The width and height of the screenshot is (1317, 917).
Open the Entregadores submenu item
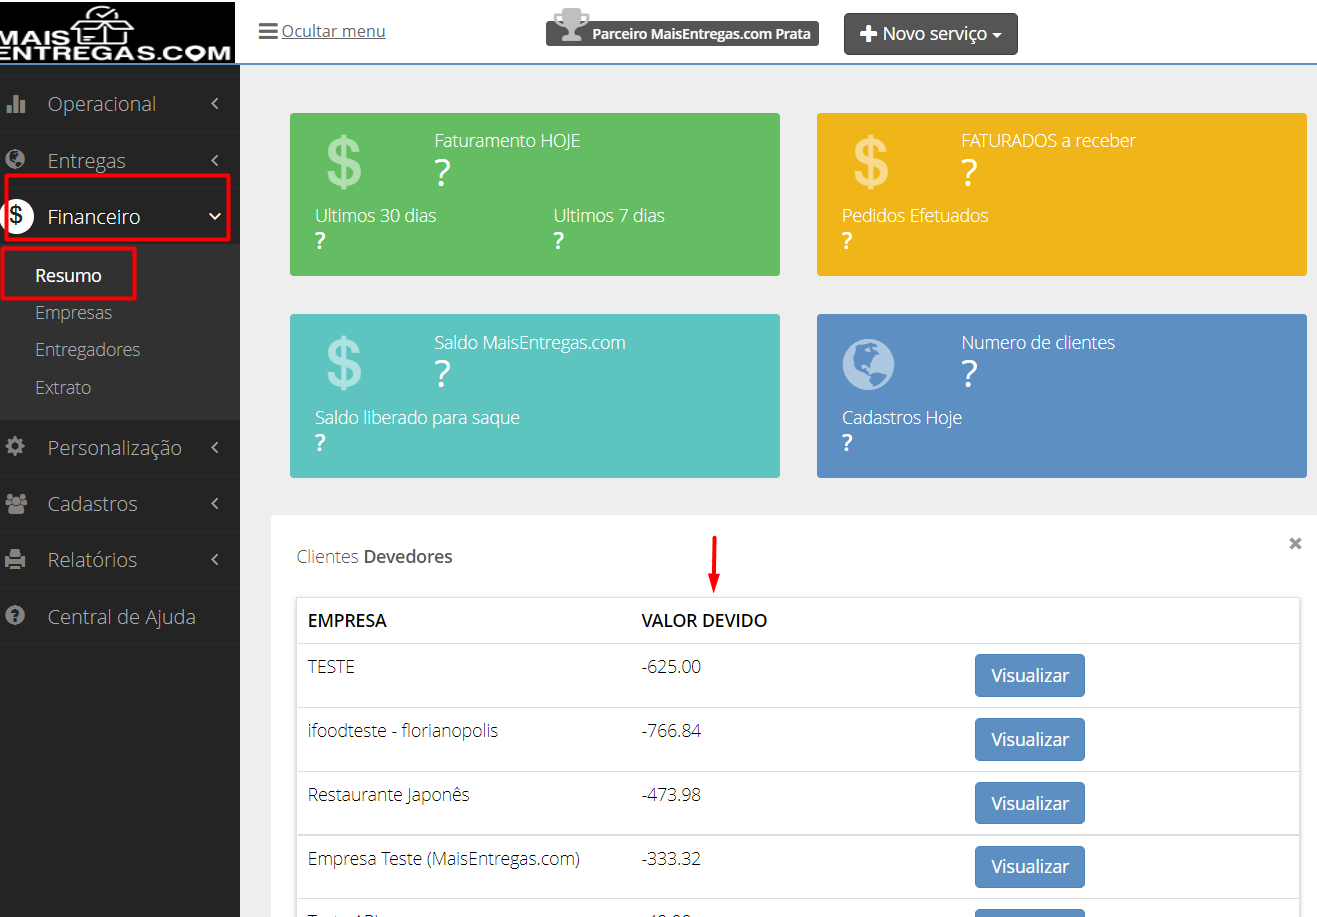[87, 350]
